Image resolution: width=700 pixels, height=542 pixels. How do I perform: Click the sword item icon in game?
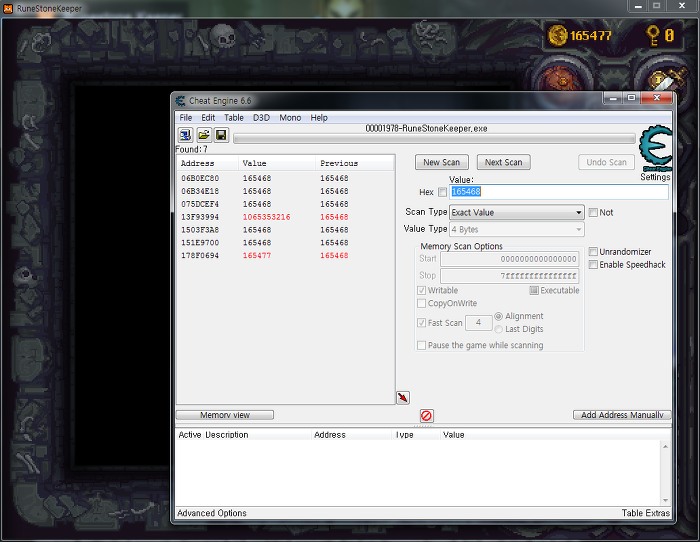pos(667,79)
